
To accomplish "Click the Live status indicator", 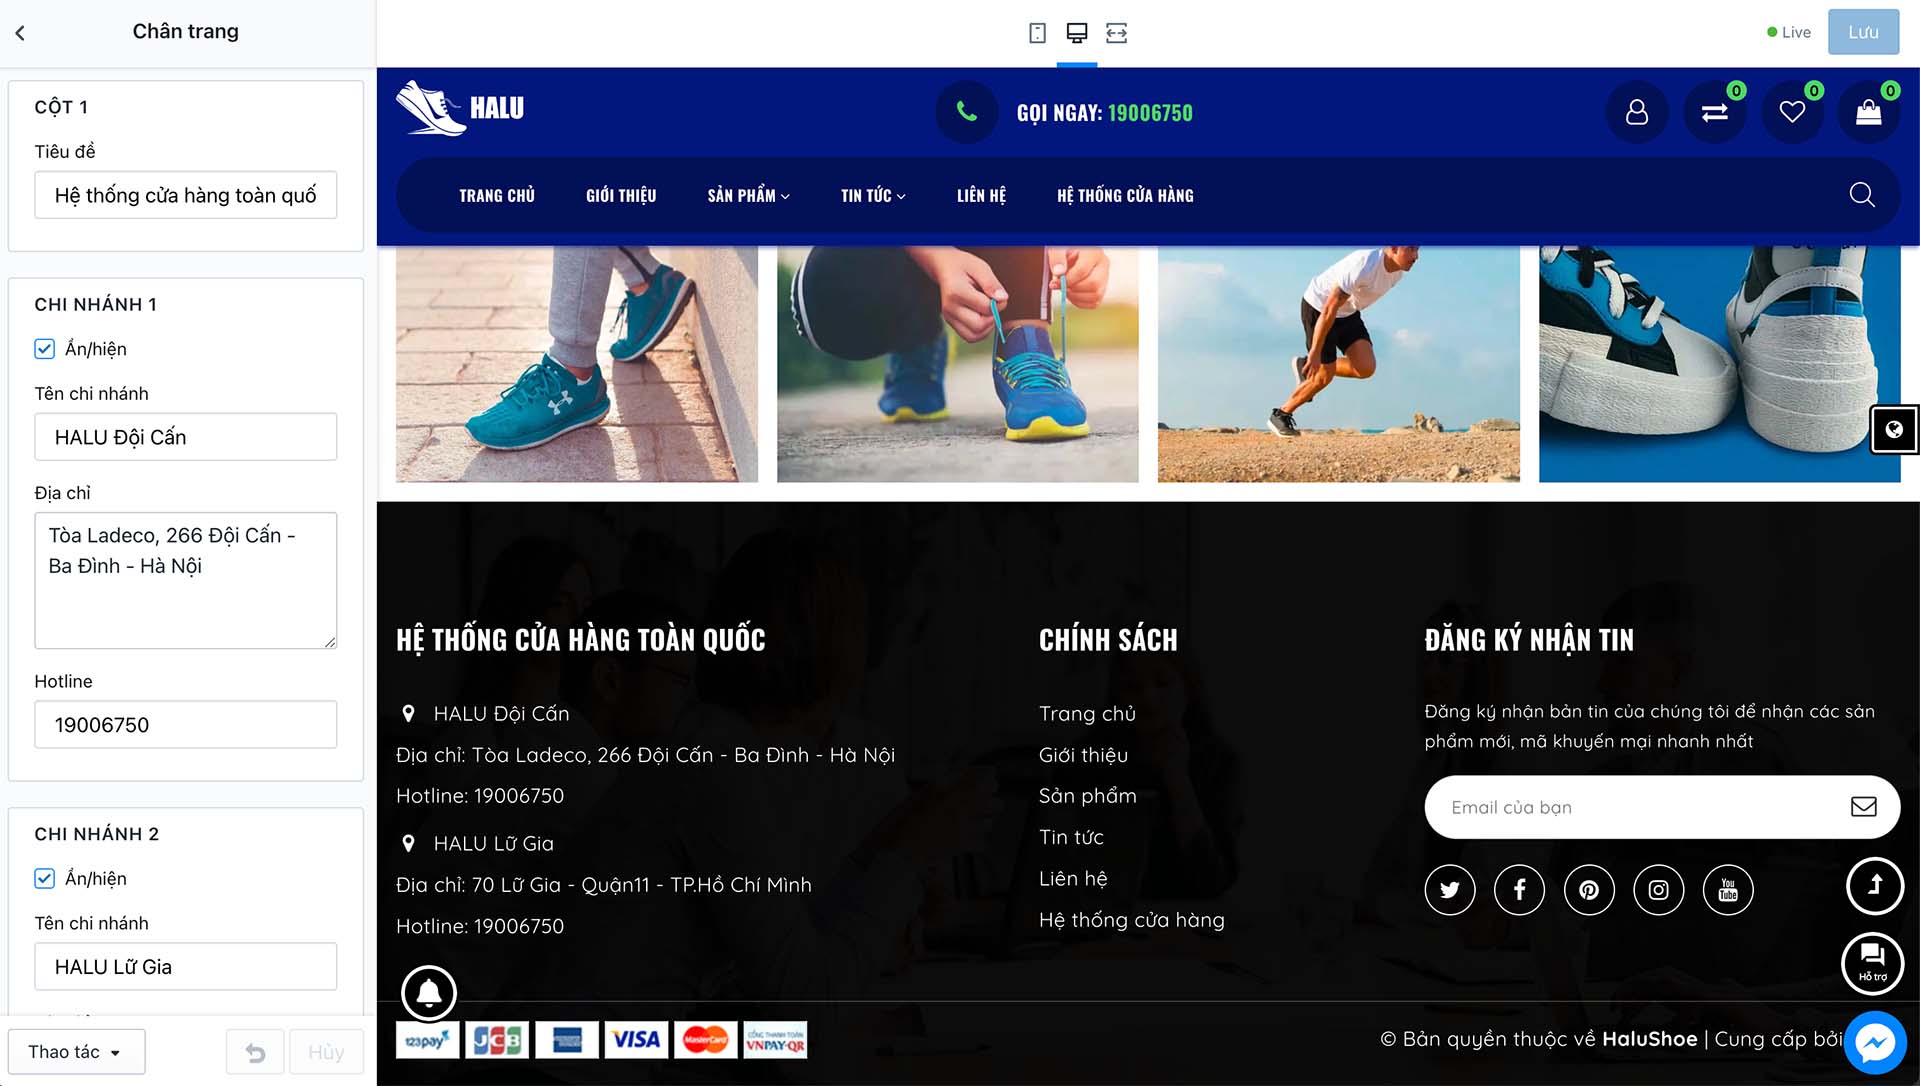I will tap(1789, 32).
